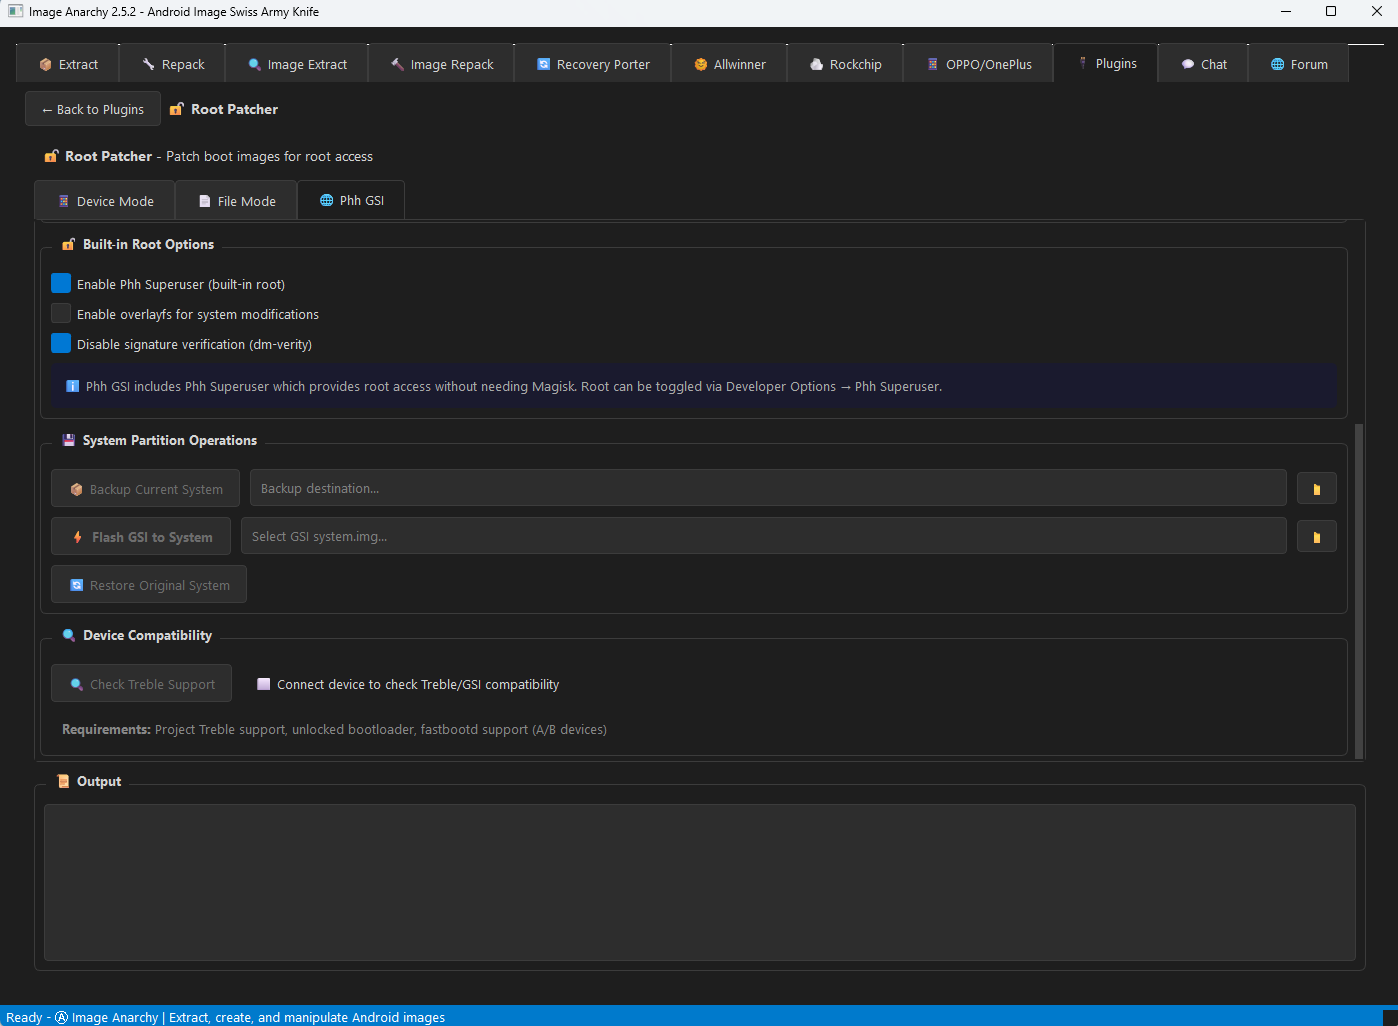The width and height of the screenshot is (1398, 1026).
Task: Toggle the dm-verity signature verification checkbox
Action: pyautogui.click(x=60, y=343)
